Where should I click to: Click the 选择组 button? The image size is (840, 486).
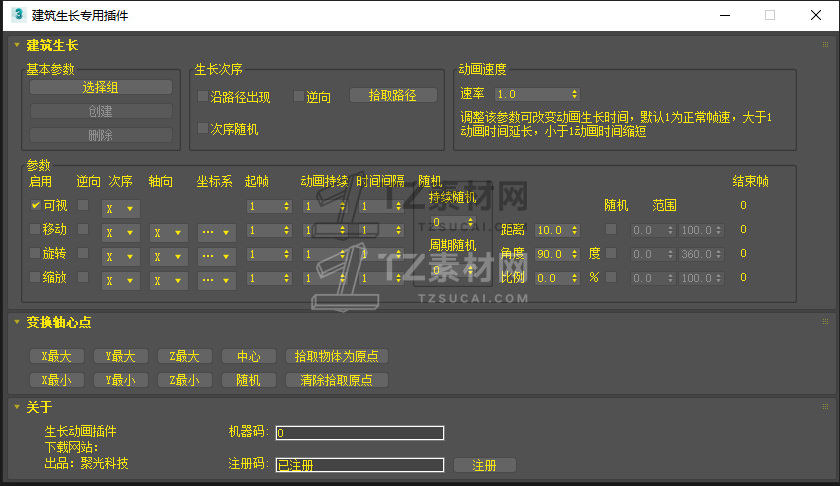(x=101, y=87)
